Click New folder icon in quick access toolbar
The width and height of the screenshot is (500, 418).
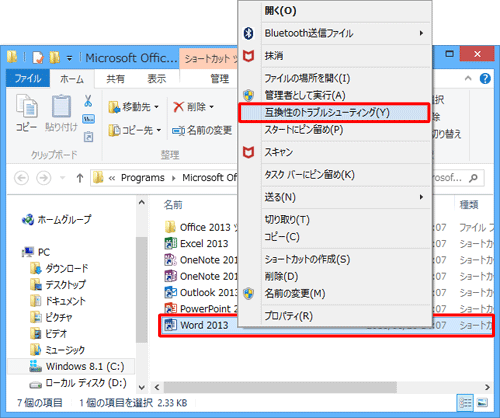click(x=54, y=57)
